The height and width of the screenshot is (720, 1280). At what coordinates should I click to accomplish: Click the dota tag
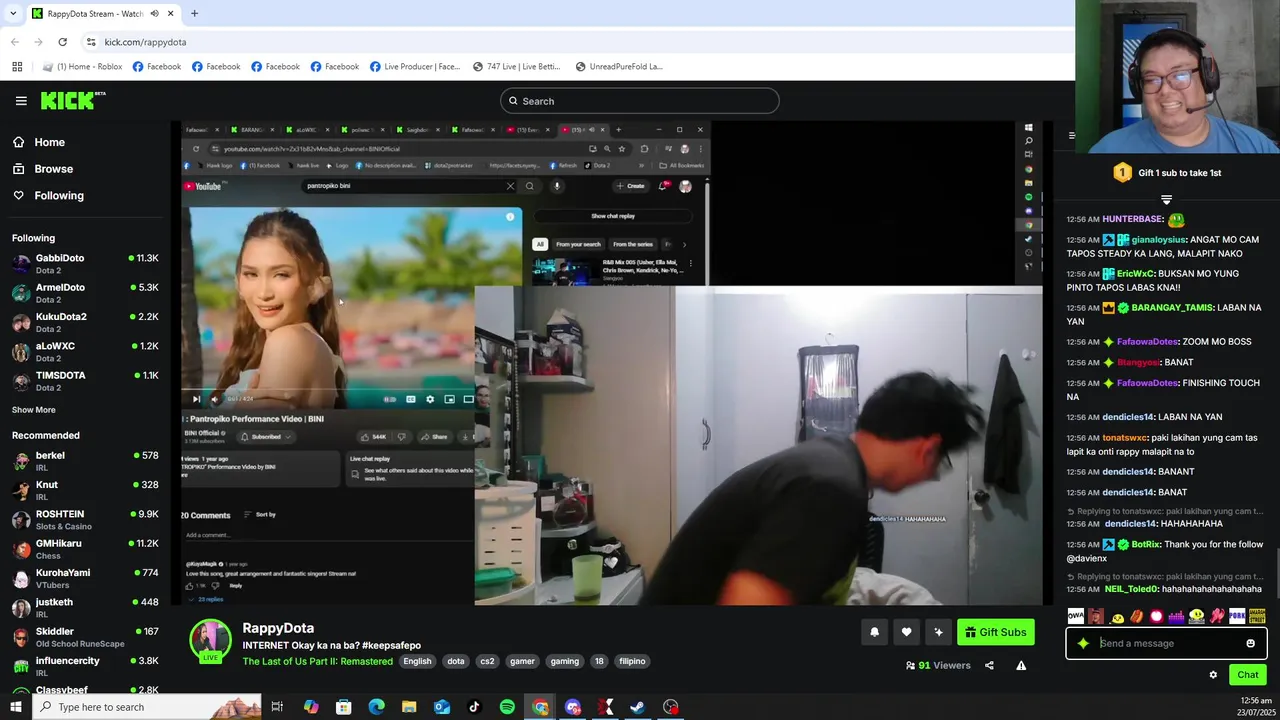(x=456, y=661)
